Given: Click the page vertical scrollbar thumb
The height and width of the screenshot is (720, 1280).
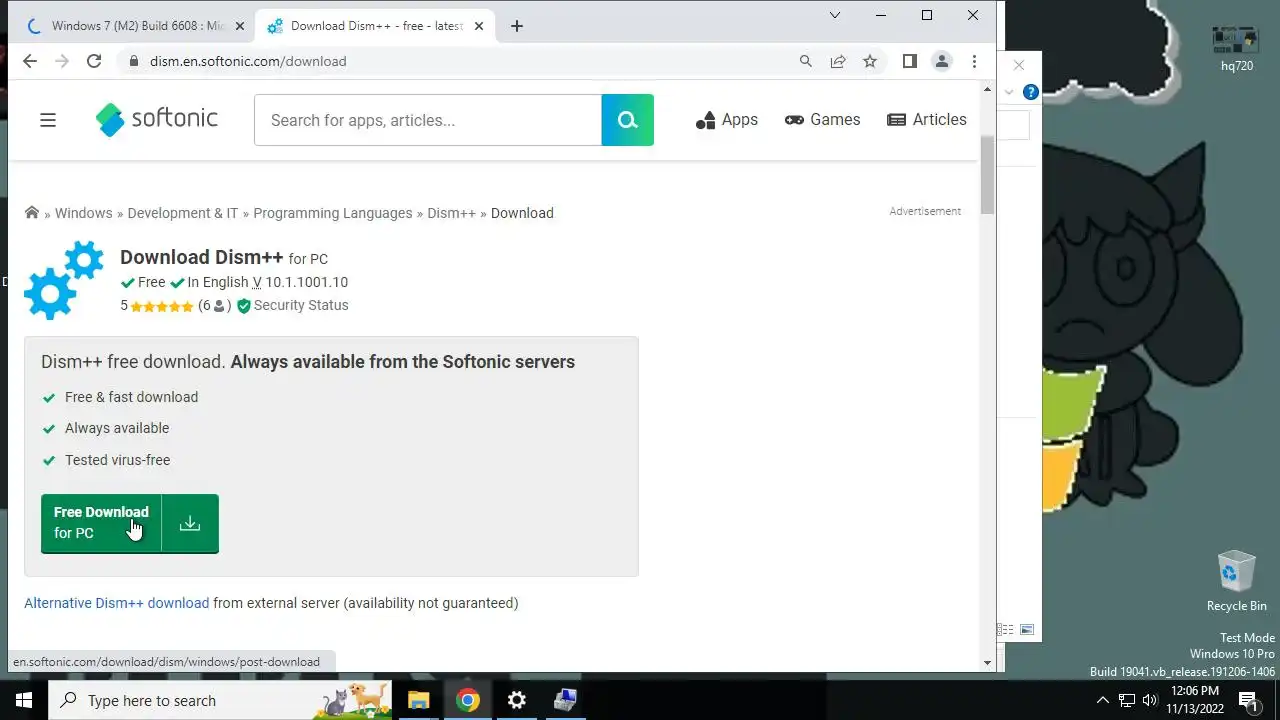Looking at the screenshot, I should [x=988, y=175].
